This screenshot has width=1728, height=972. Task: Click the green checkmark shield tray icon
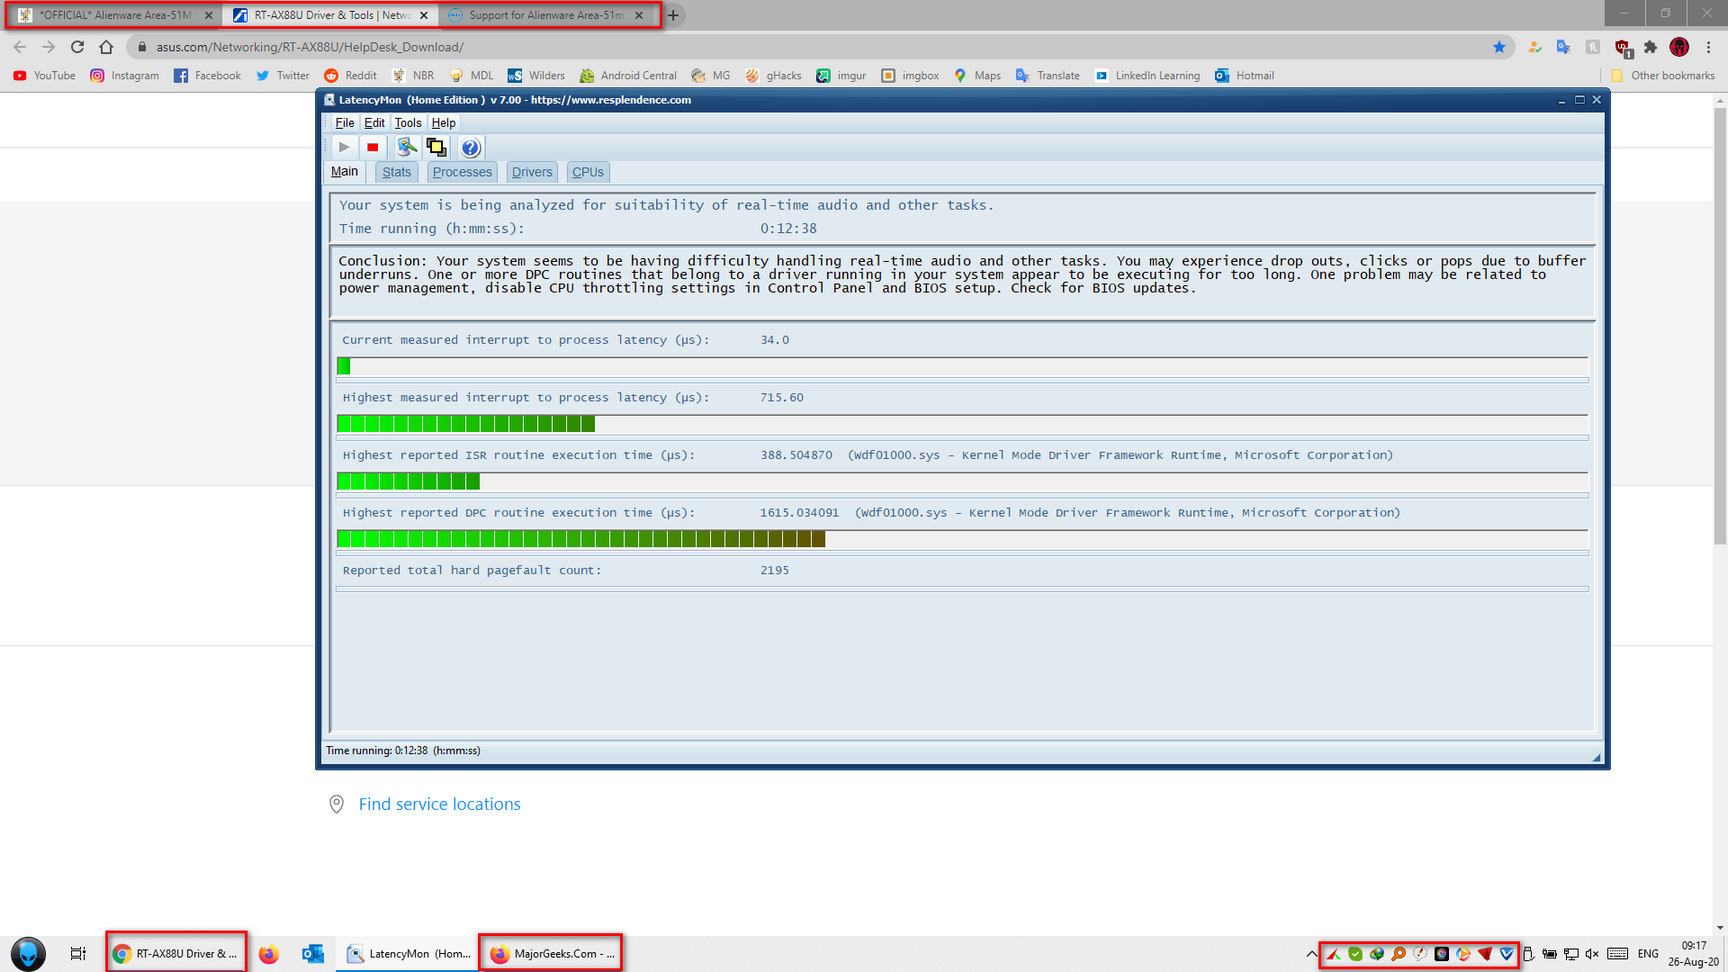point(1355,954)
